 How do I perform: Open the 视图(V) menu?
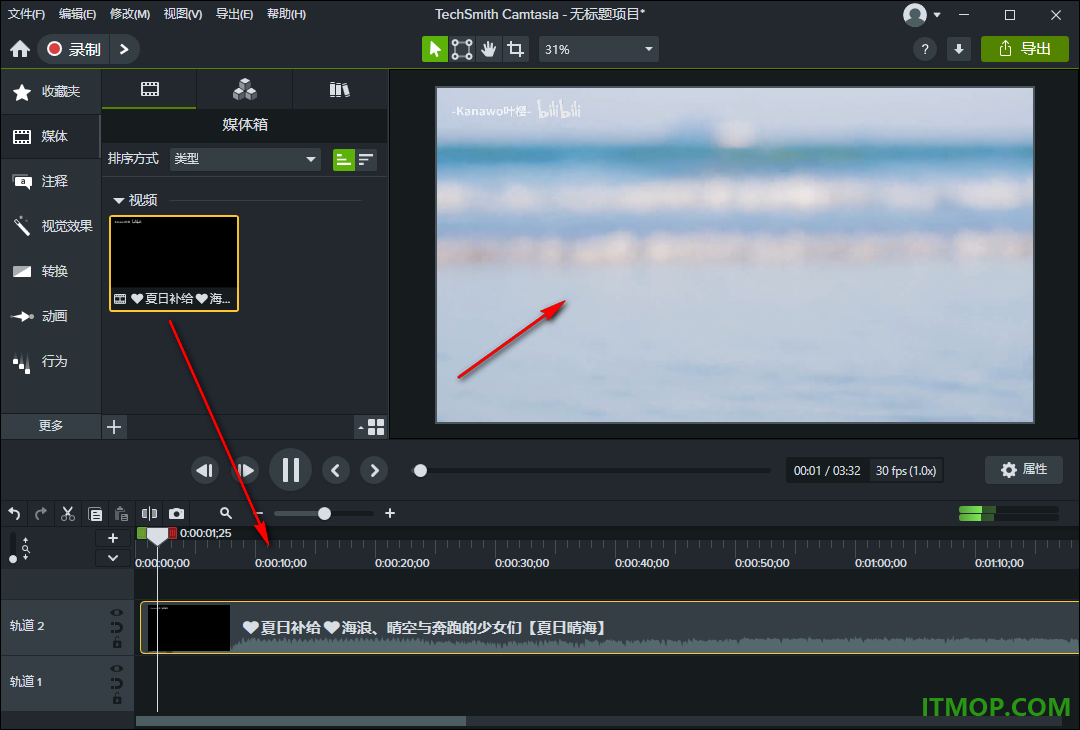coord(183,14)
